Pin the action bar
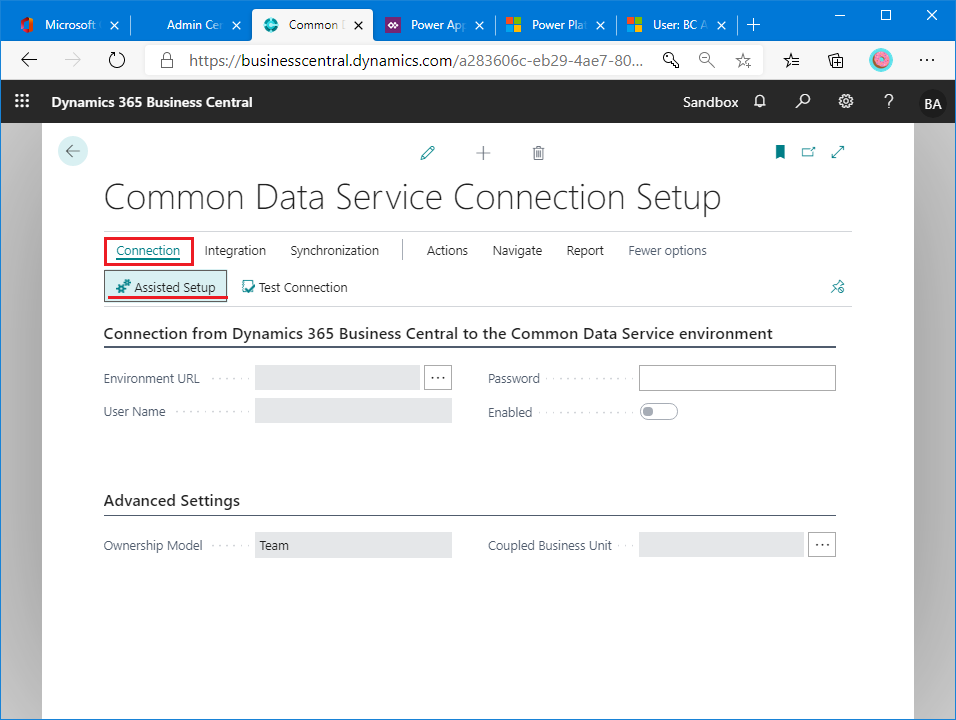The image size is (956, 720). pos(838,287)
